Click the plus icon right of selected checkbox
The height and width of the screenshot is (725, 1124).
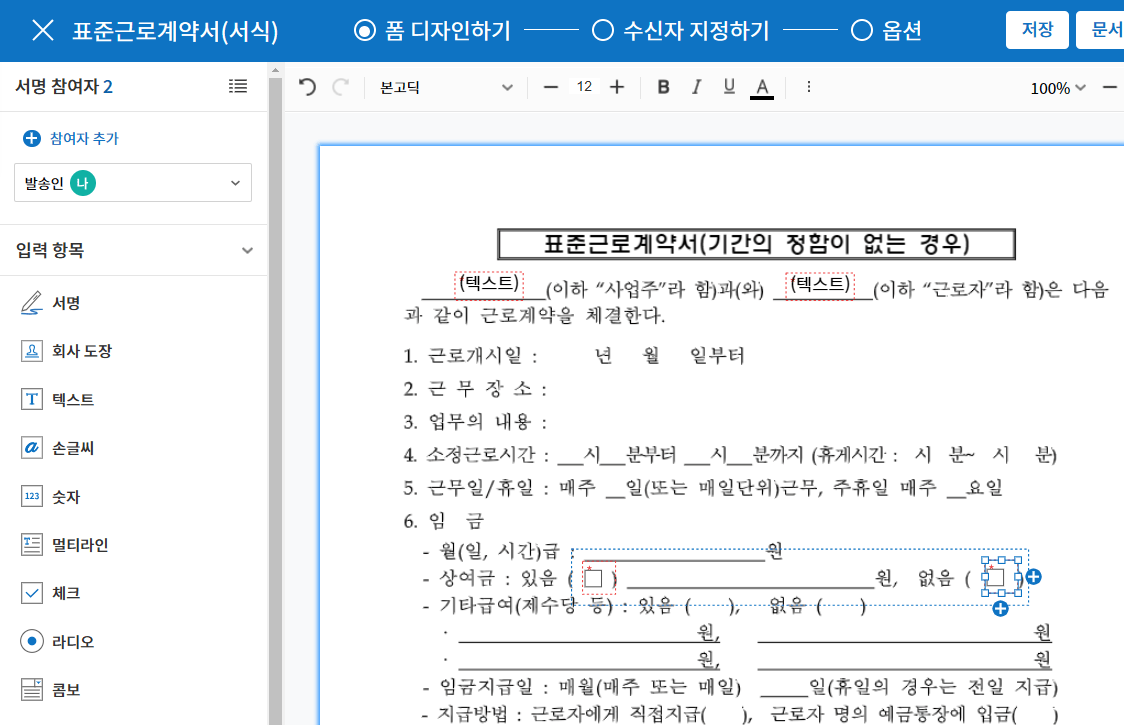coord(1034,577)
